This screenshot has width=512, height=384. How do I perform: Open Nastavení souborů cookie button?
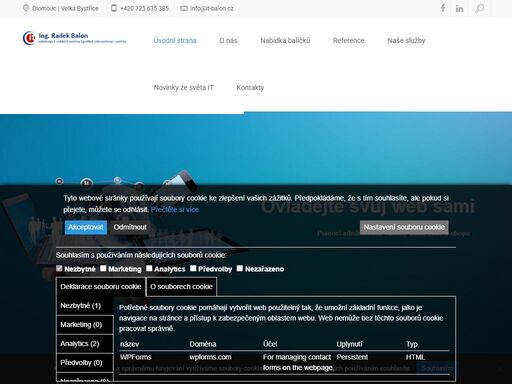click(x=404, y=227)
